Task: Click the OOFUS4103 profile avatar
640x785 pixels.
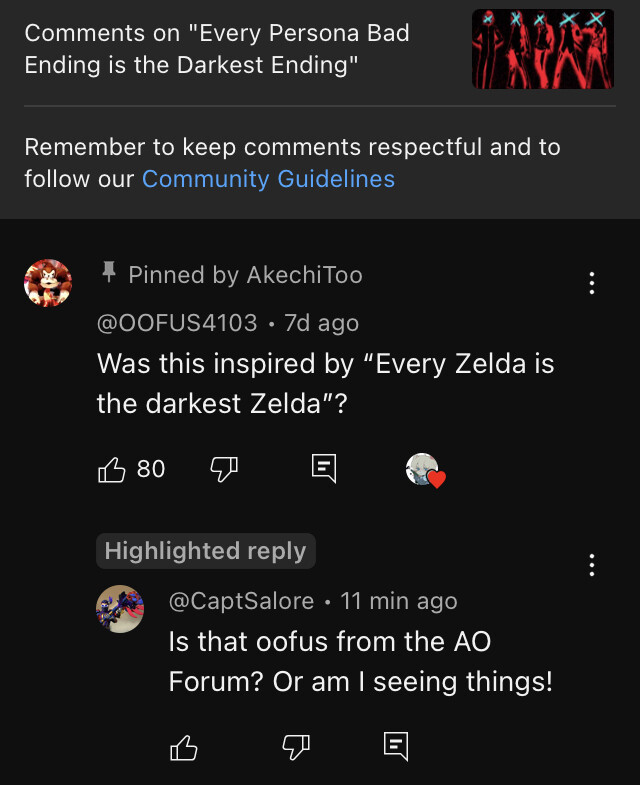Action: point(48,283)
